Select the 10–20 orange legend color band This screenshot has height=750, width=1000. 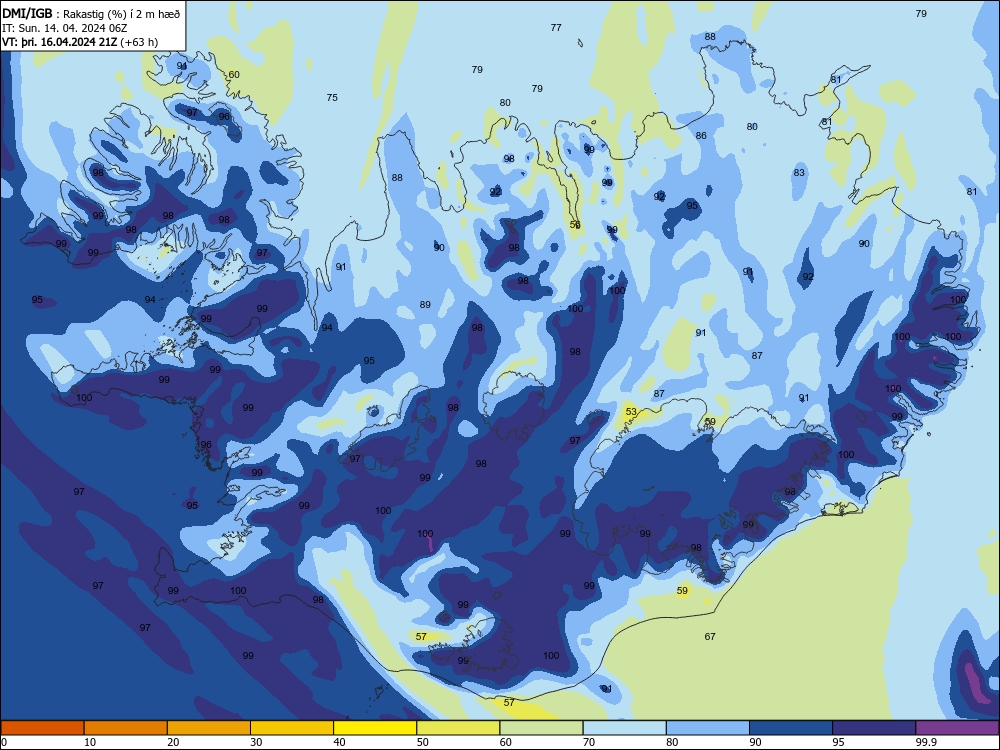126,728
